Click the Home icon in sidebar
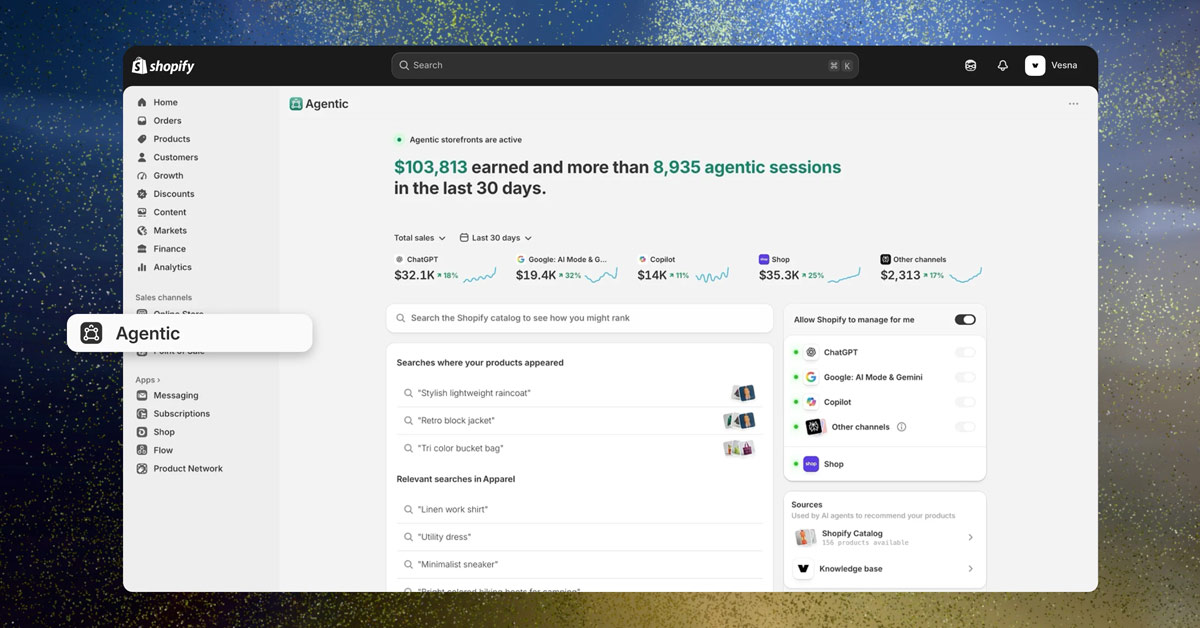Image resolution: width=1200 pixels, height=628 pixels. pyautogui.click(x=142, y=102)
